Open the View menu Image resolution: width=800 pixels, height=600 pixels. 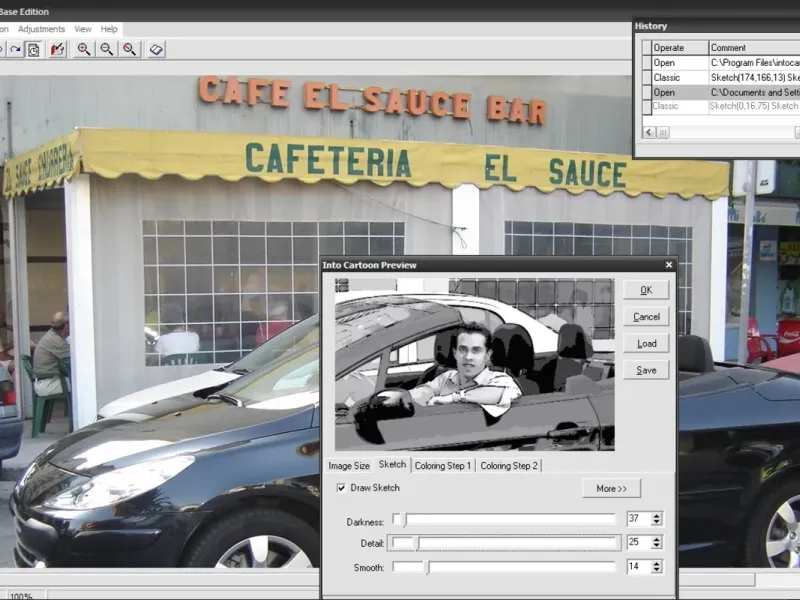[x=83, y=29]
